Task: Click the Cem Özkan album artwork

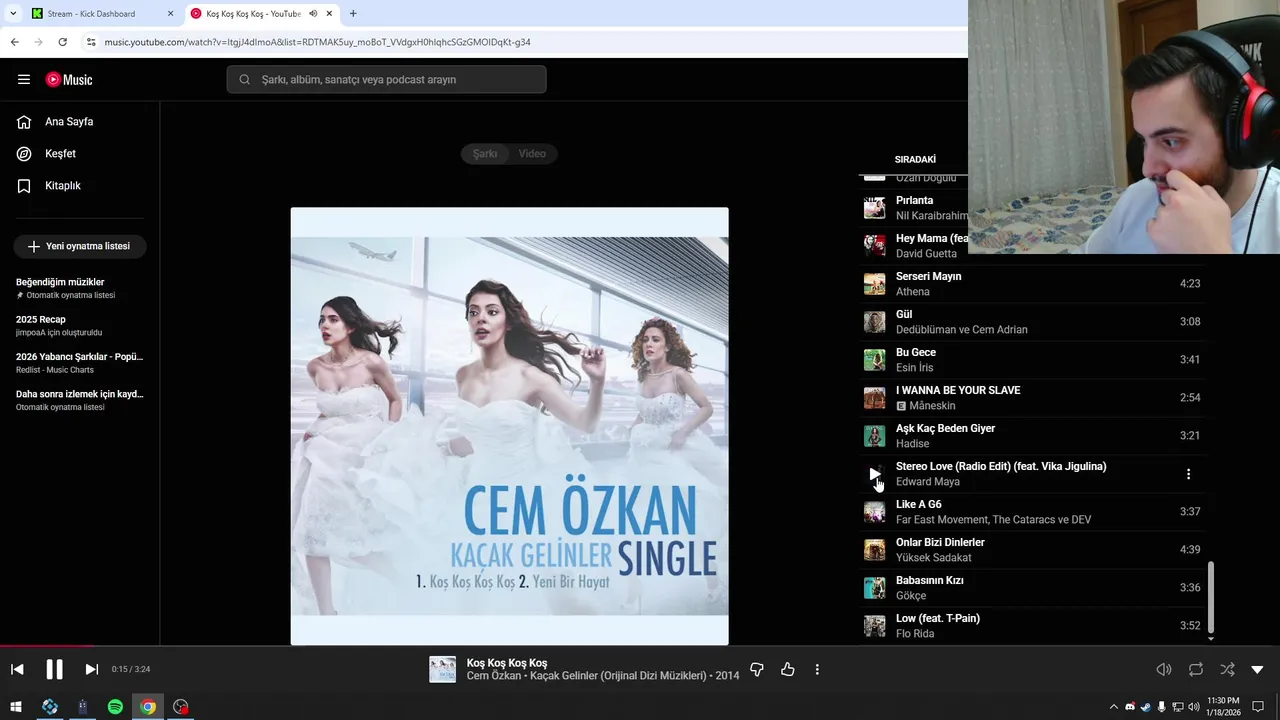Action: pos(509,426)
